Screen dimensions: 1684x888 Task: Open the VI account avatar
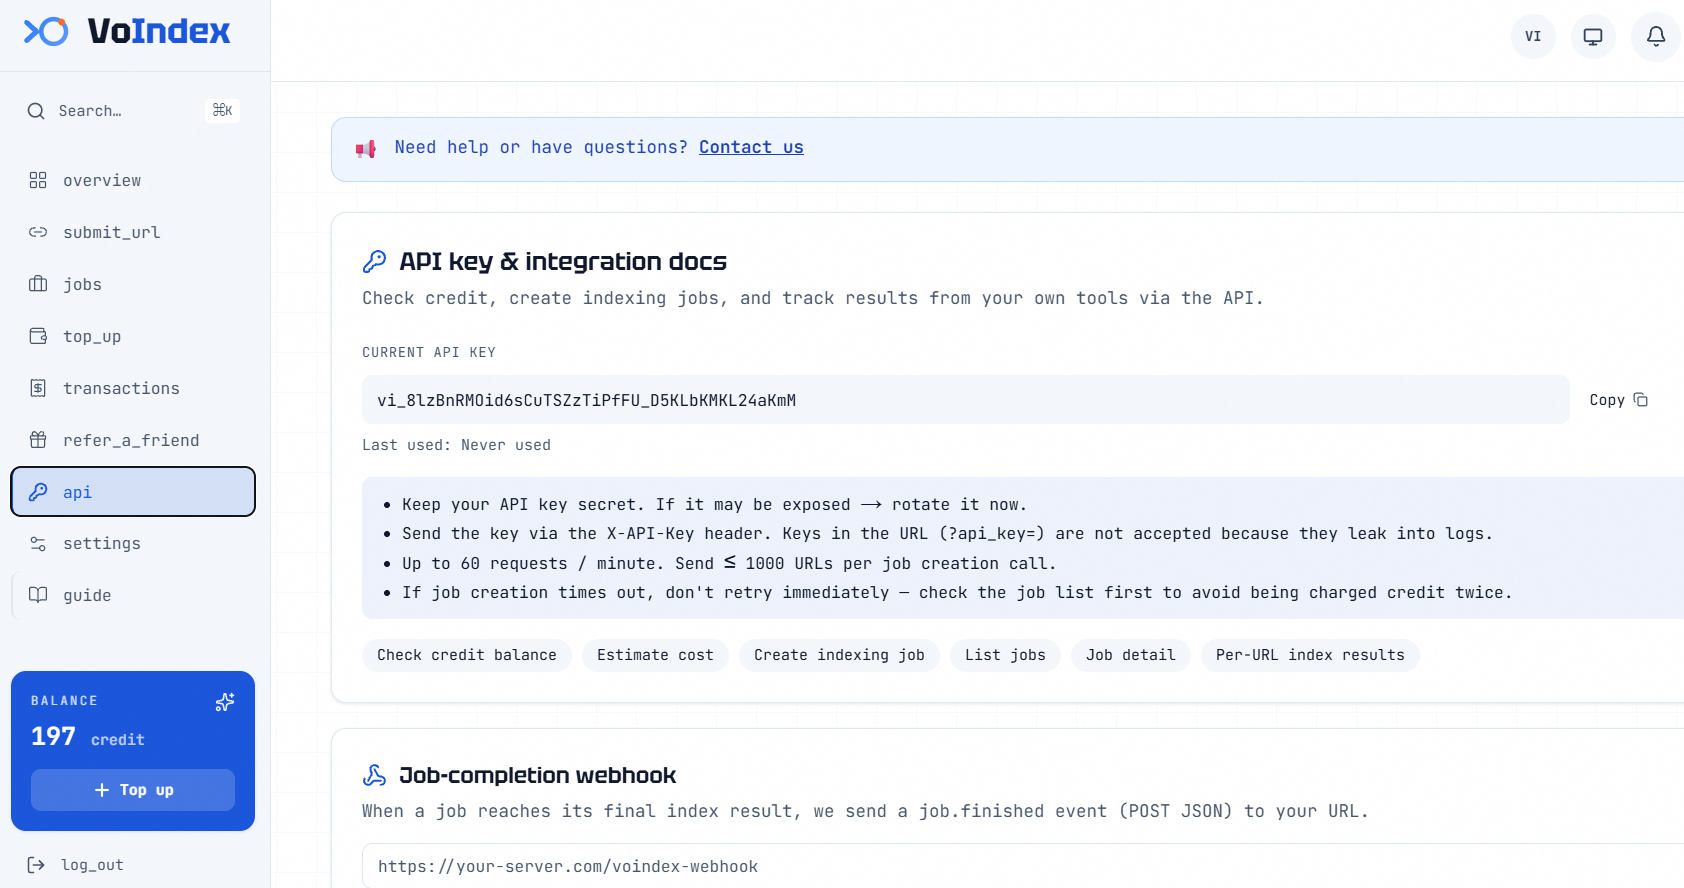tap(1533, 37)
